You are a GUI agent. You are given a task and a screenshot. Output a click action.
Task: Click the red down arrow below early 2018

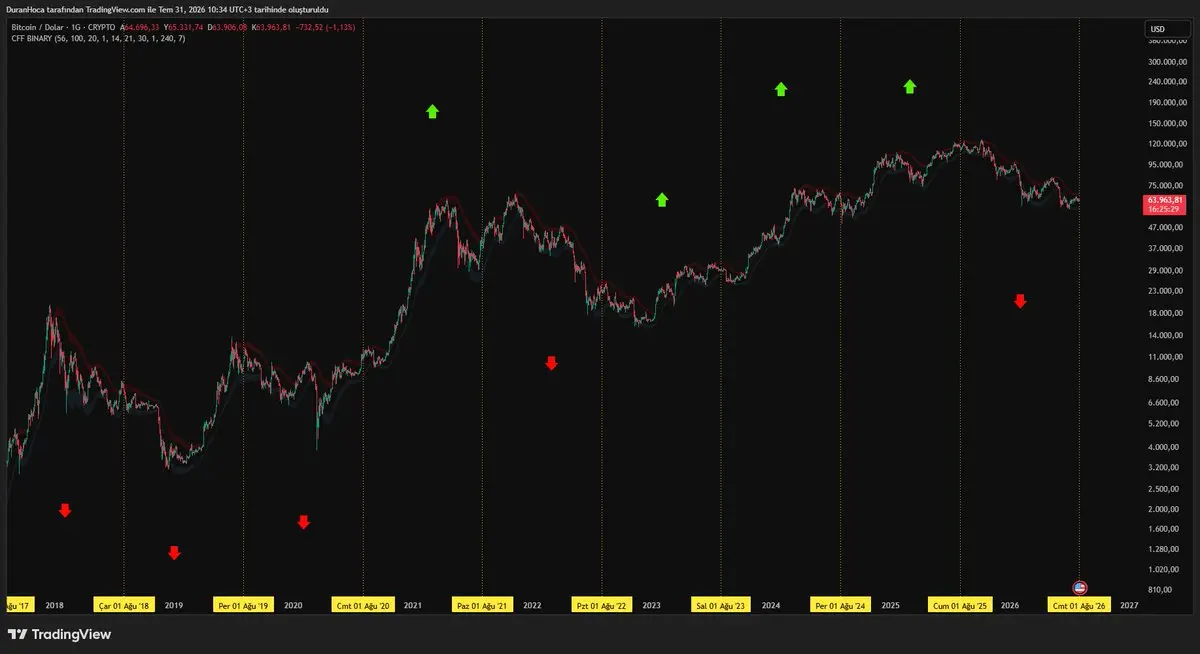pos(65,510)
